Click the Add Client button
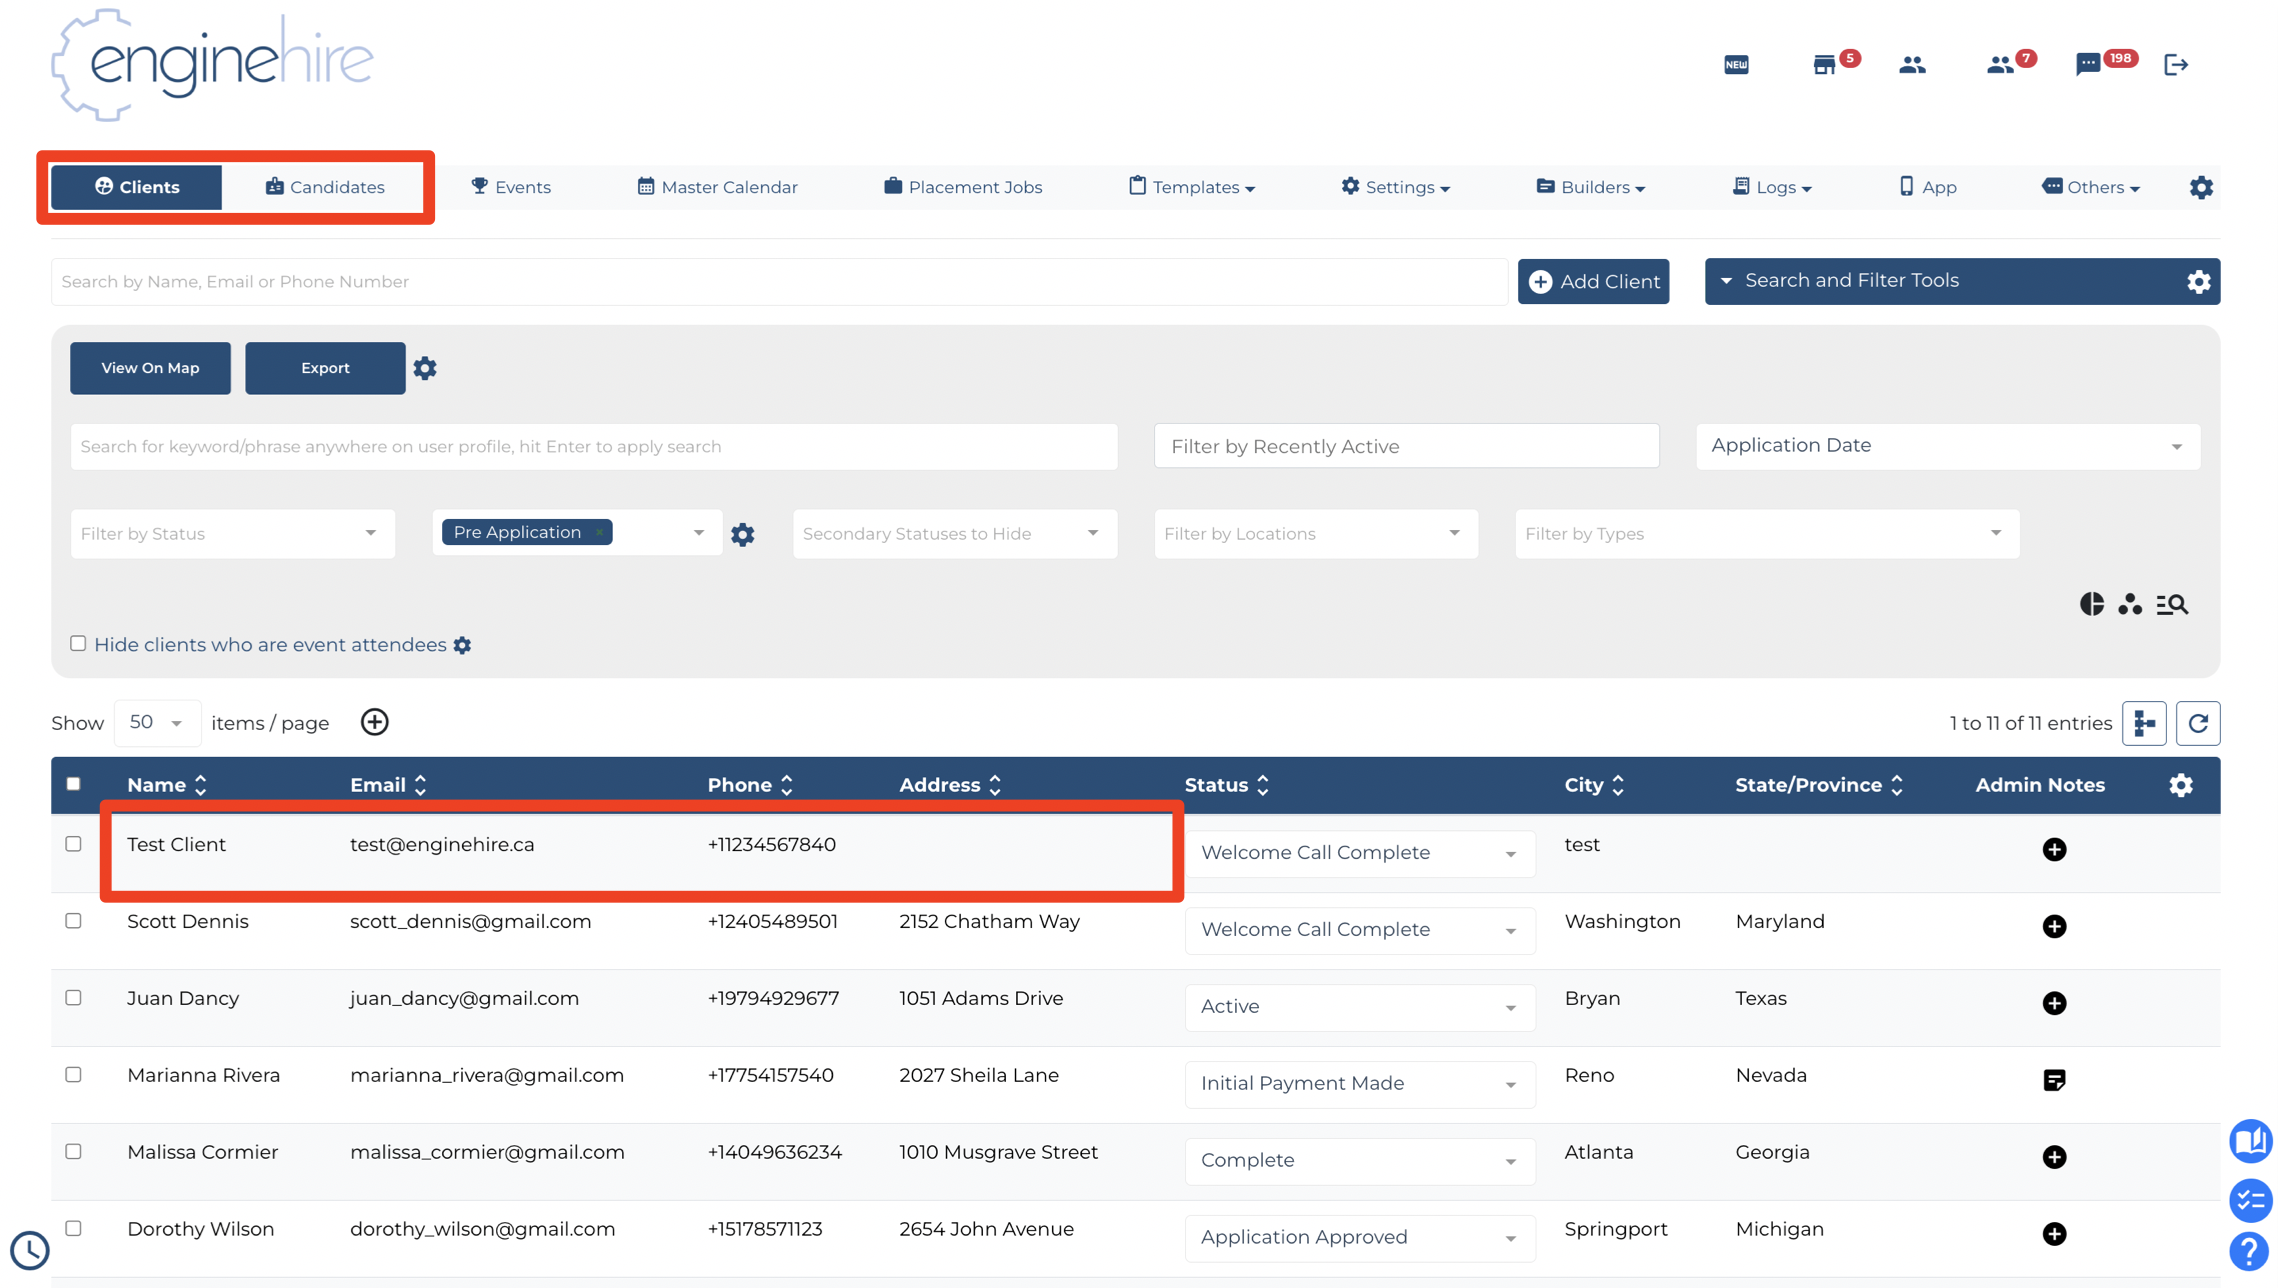This screenshot has height=1288, width=2278. pos(1593,282)
